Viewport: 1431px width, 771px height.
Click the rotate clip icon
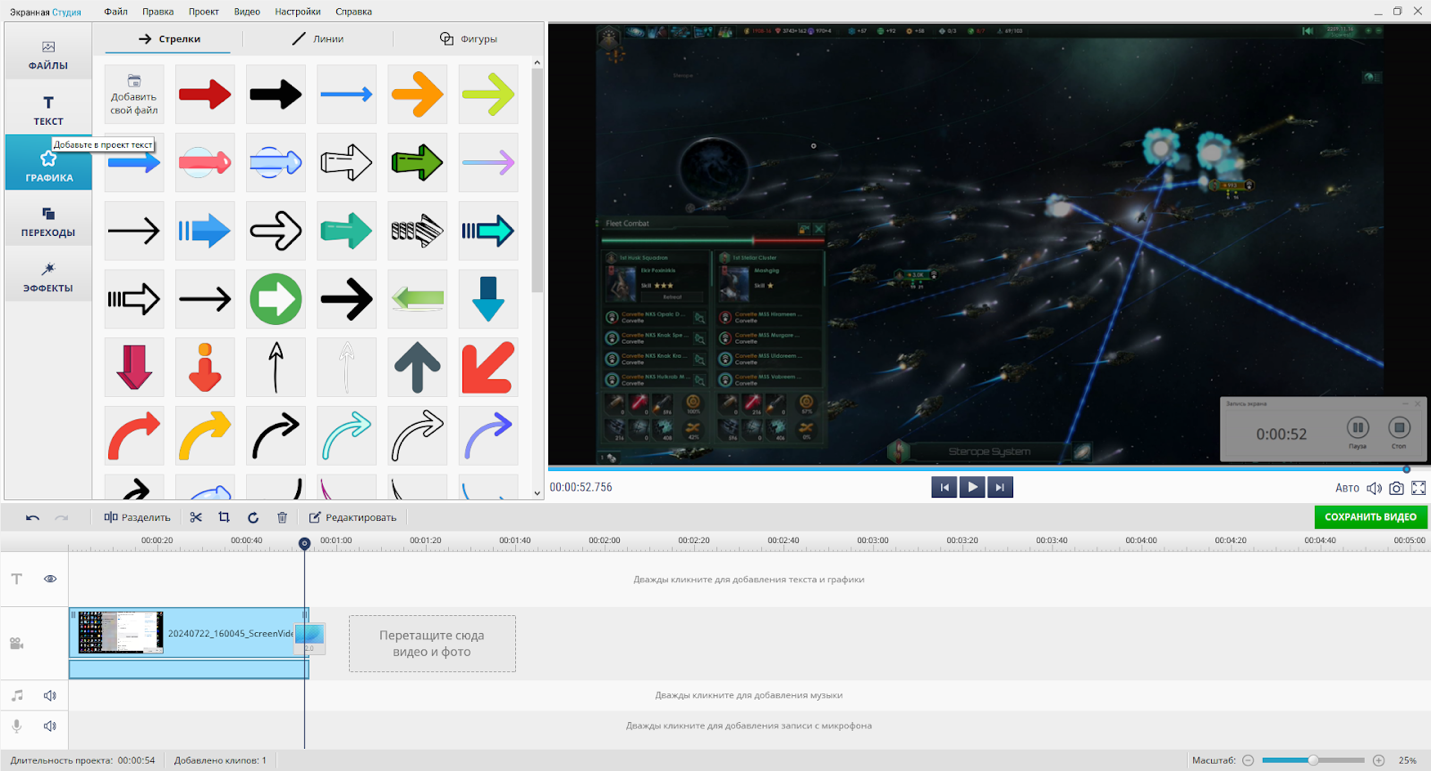253,517
